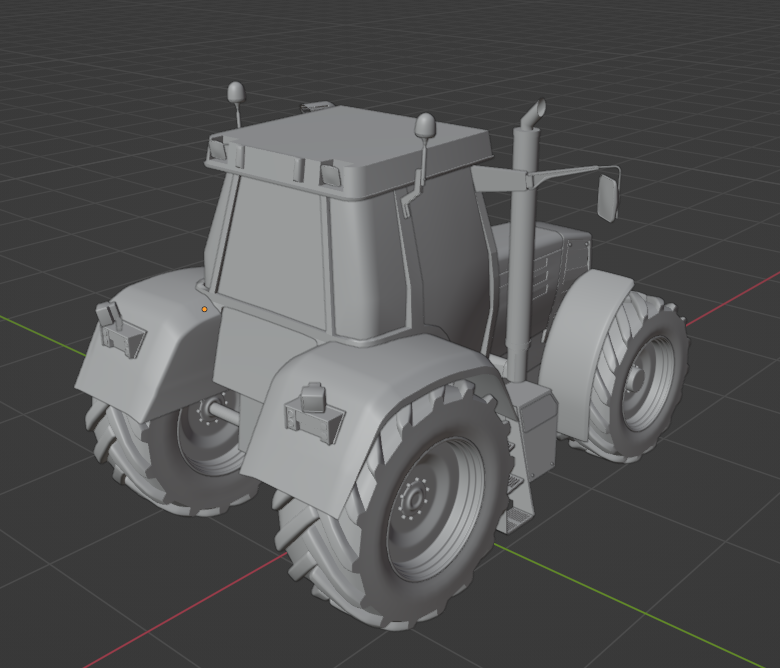Viewport: 780px width, 668px height.
Task: Click the beacon light on the roof's right stalk
Action: click(x=425, y=125)
